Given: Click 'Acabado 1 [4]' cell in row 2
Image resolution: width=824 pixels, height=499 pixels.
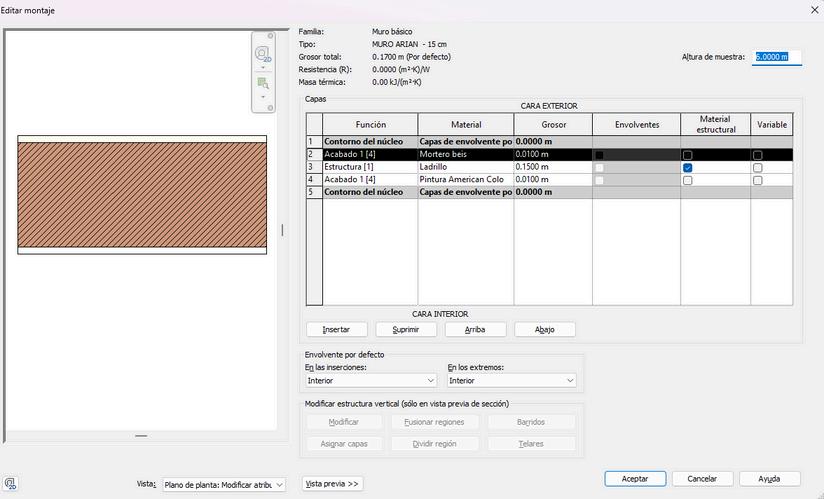Looking at the screenshot, I should pyautogui.click(x=370, y=154).
